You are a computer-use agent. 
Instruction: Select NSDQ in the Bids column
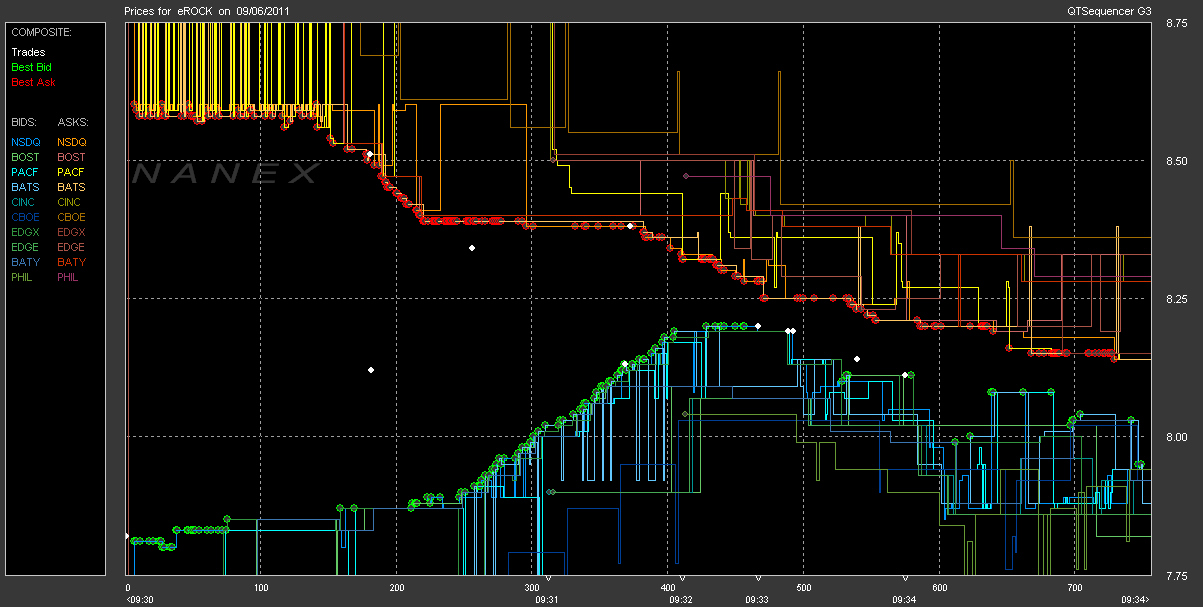click(x=24, y=142)
